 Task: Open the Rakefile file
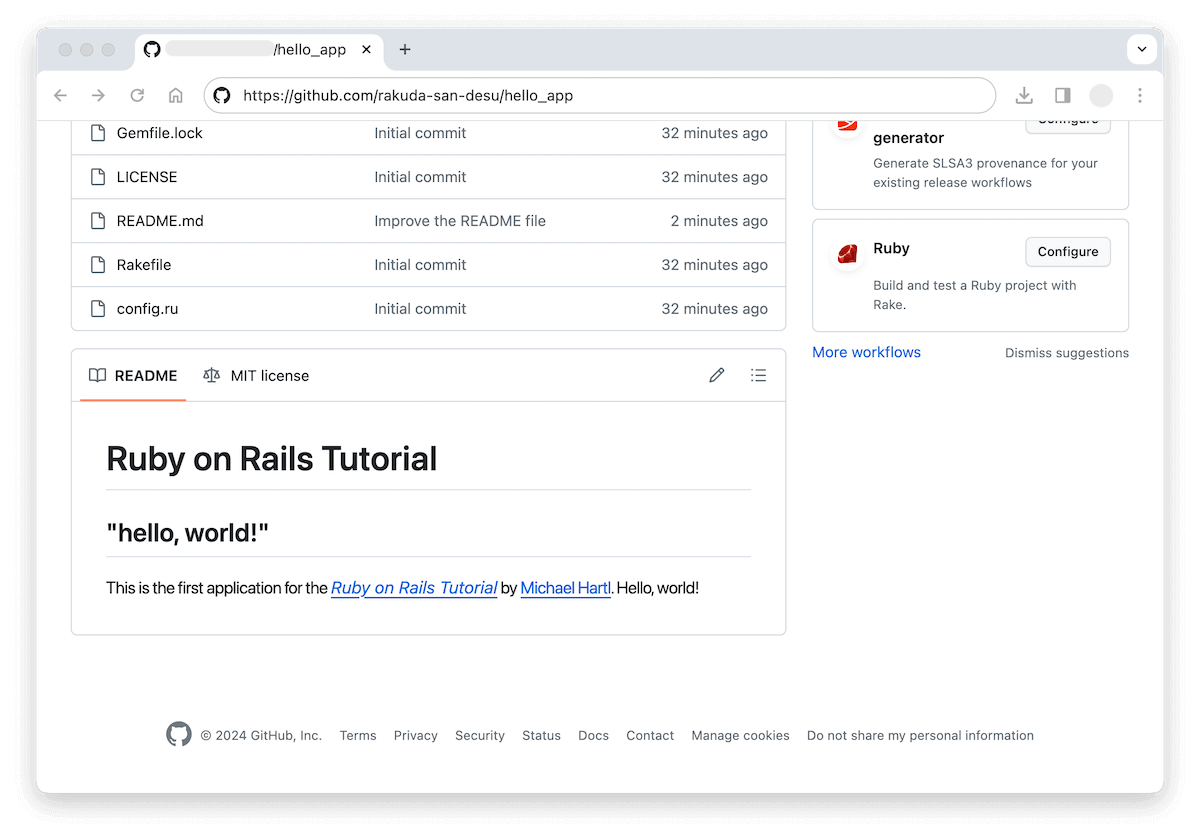point(144,265)
